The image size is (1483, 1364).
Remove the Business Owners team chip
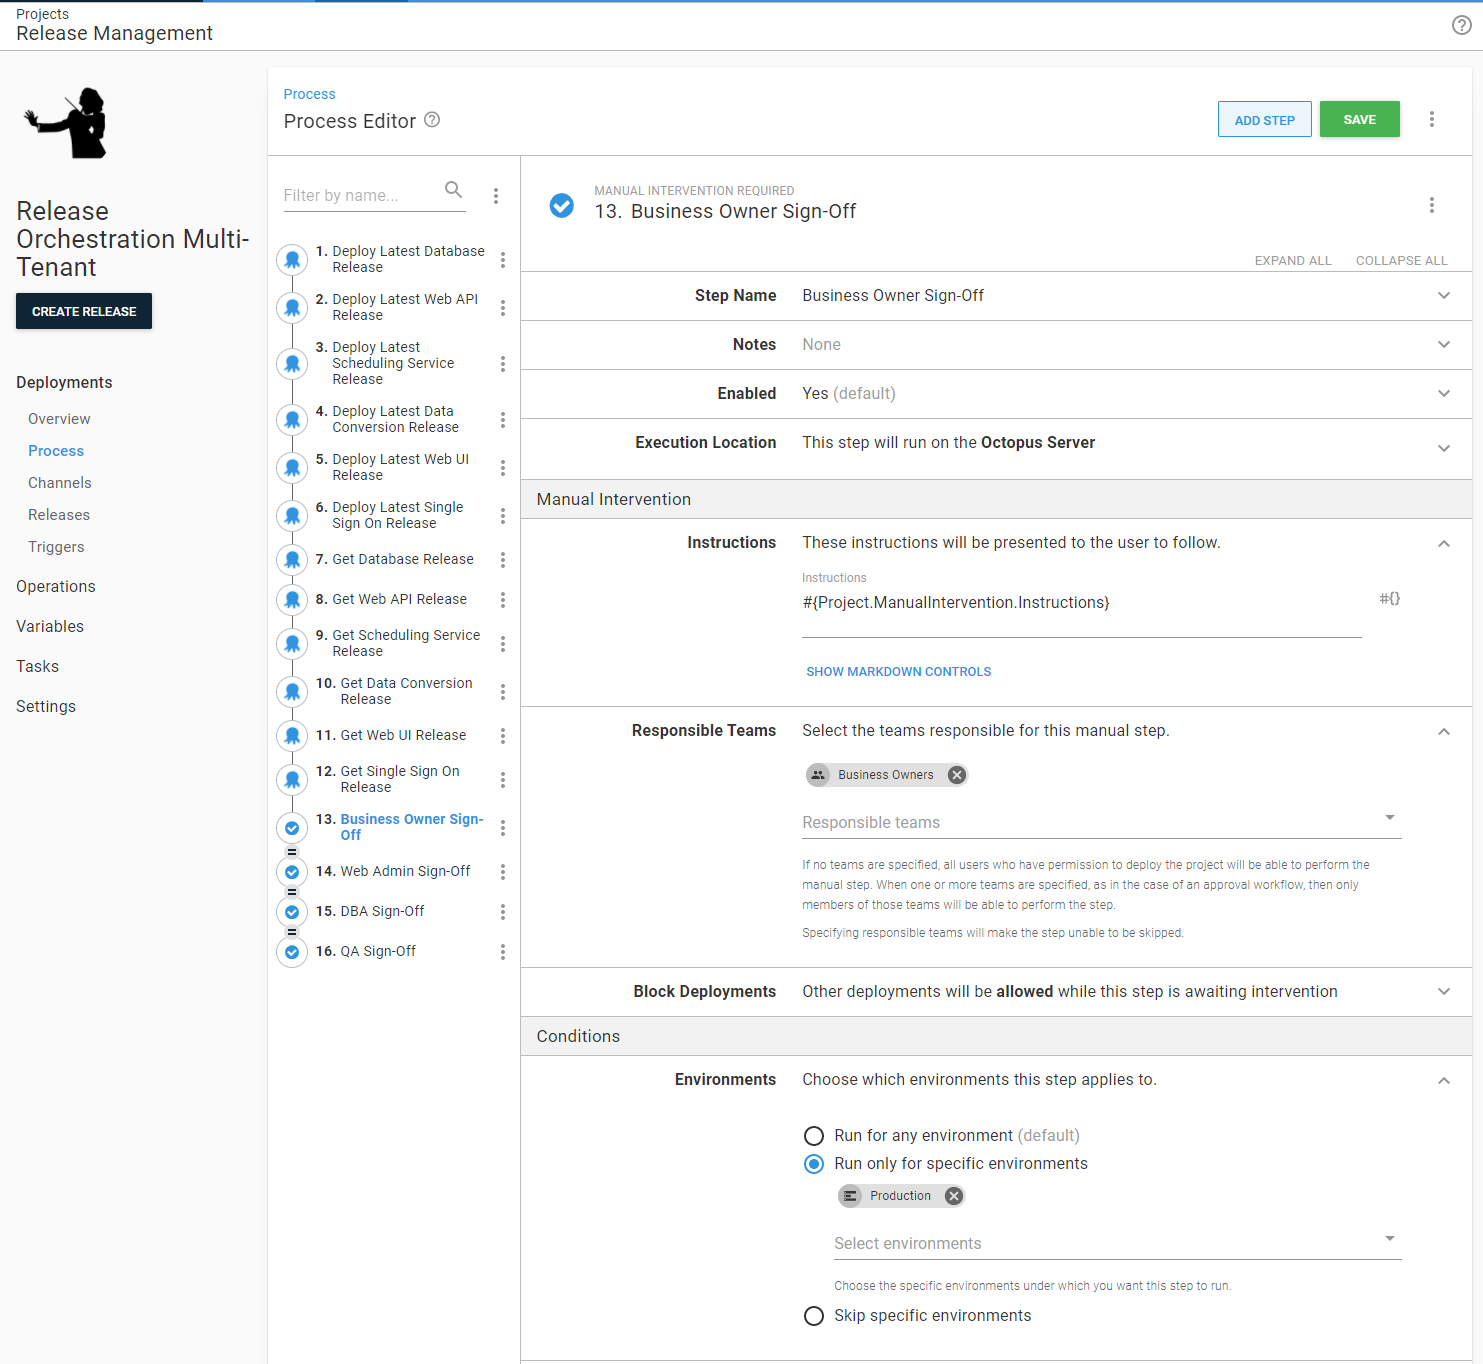[956, 774]
